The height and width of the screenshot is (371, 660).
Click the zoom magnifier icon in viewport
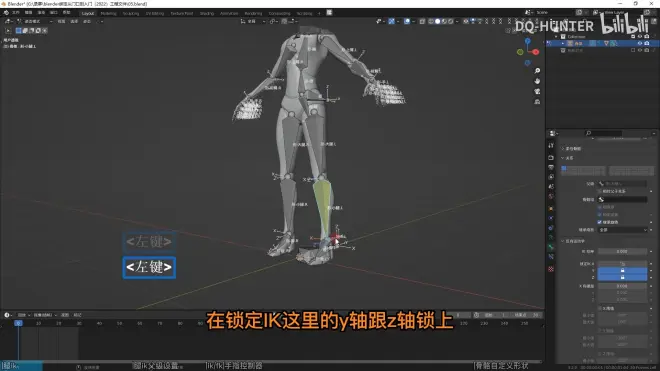click(x=537, y=71)
